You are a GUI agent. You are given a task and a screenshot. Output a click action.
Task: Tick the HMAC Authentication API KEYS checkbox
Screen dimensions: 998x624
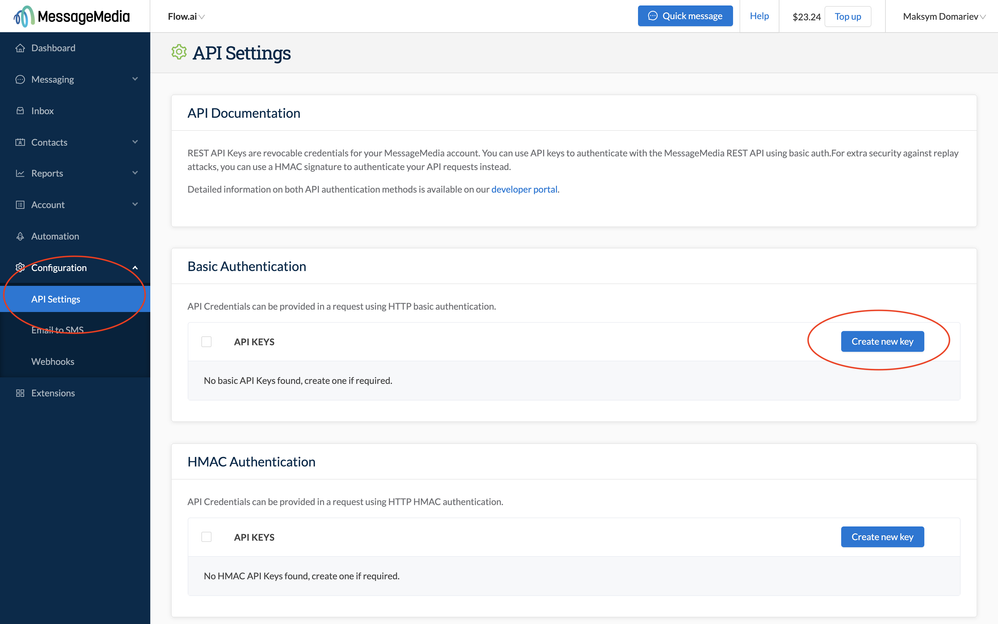tap(206, 537)
